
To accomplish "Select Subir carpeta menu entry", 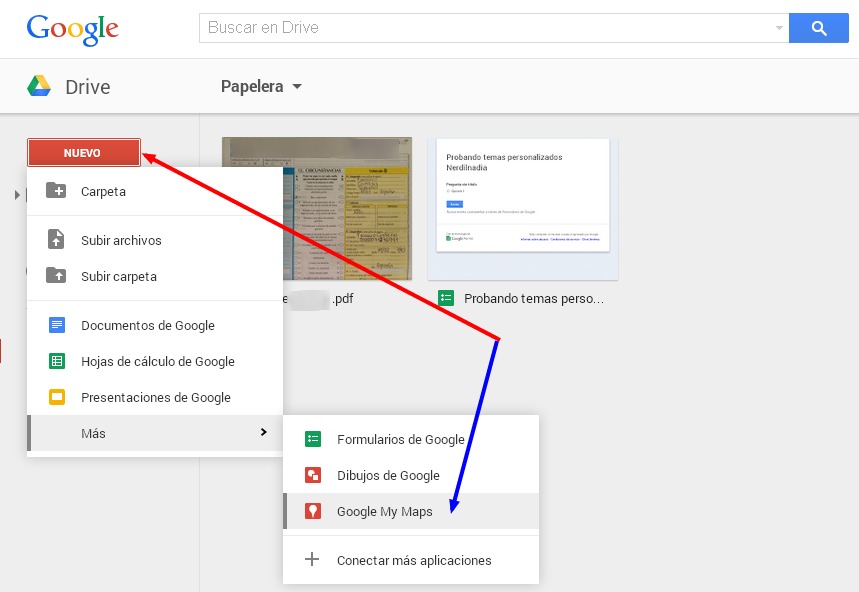I will (155, 276).
